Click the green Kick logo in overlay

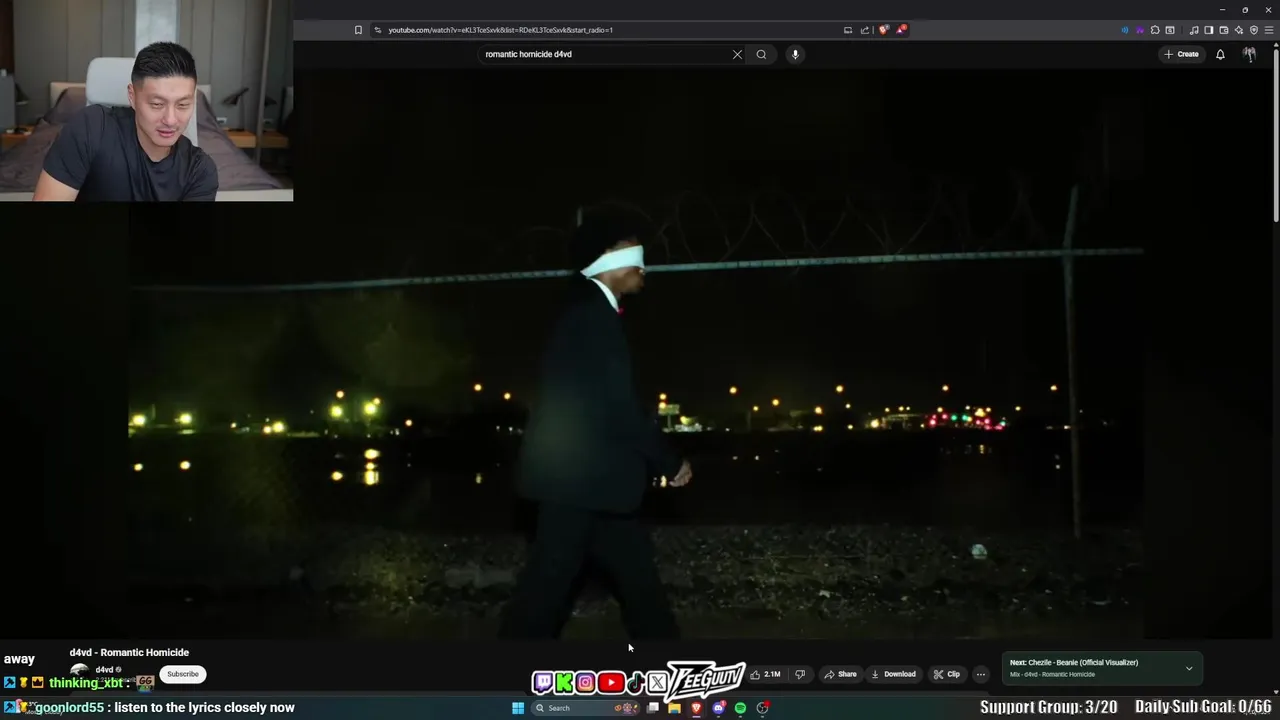564,683
